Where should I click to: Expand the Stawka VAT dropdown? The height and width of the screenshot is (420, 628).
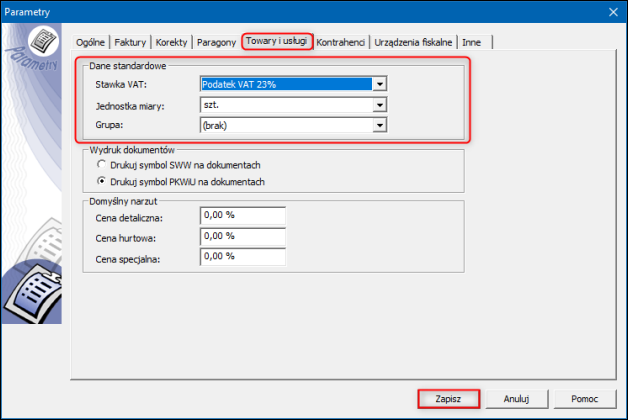point(379,85)
